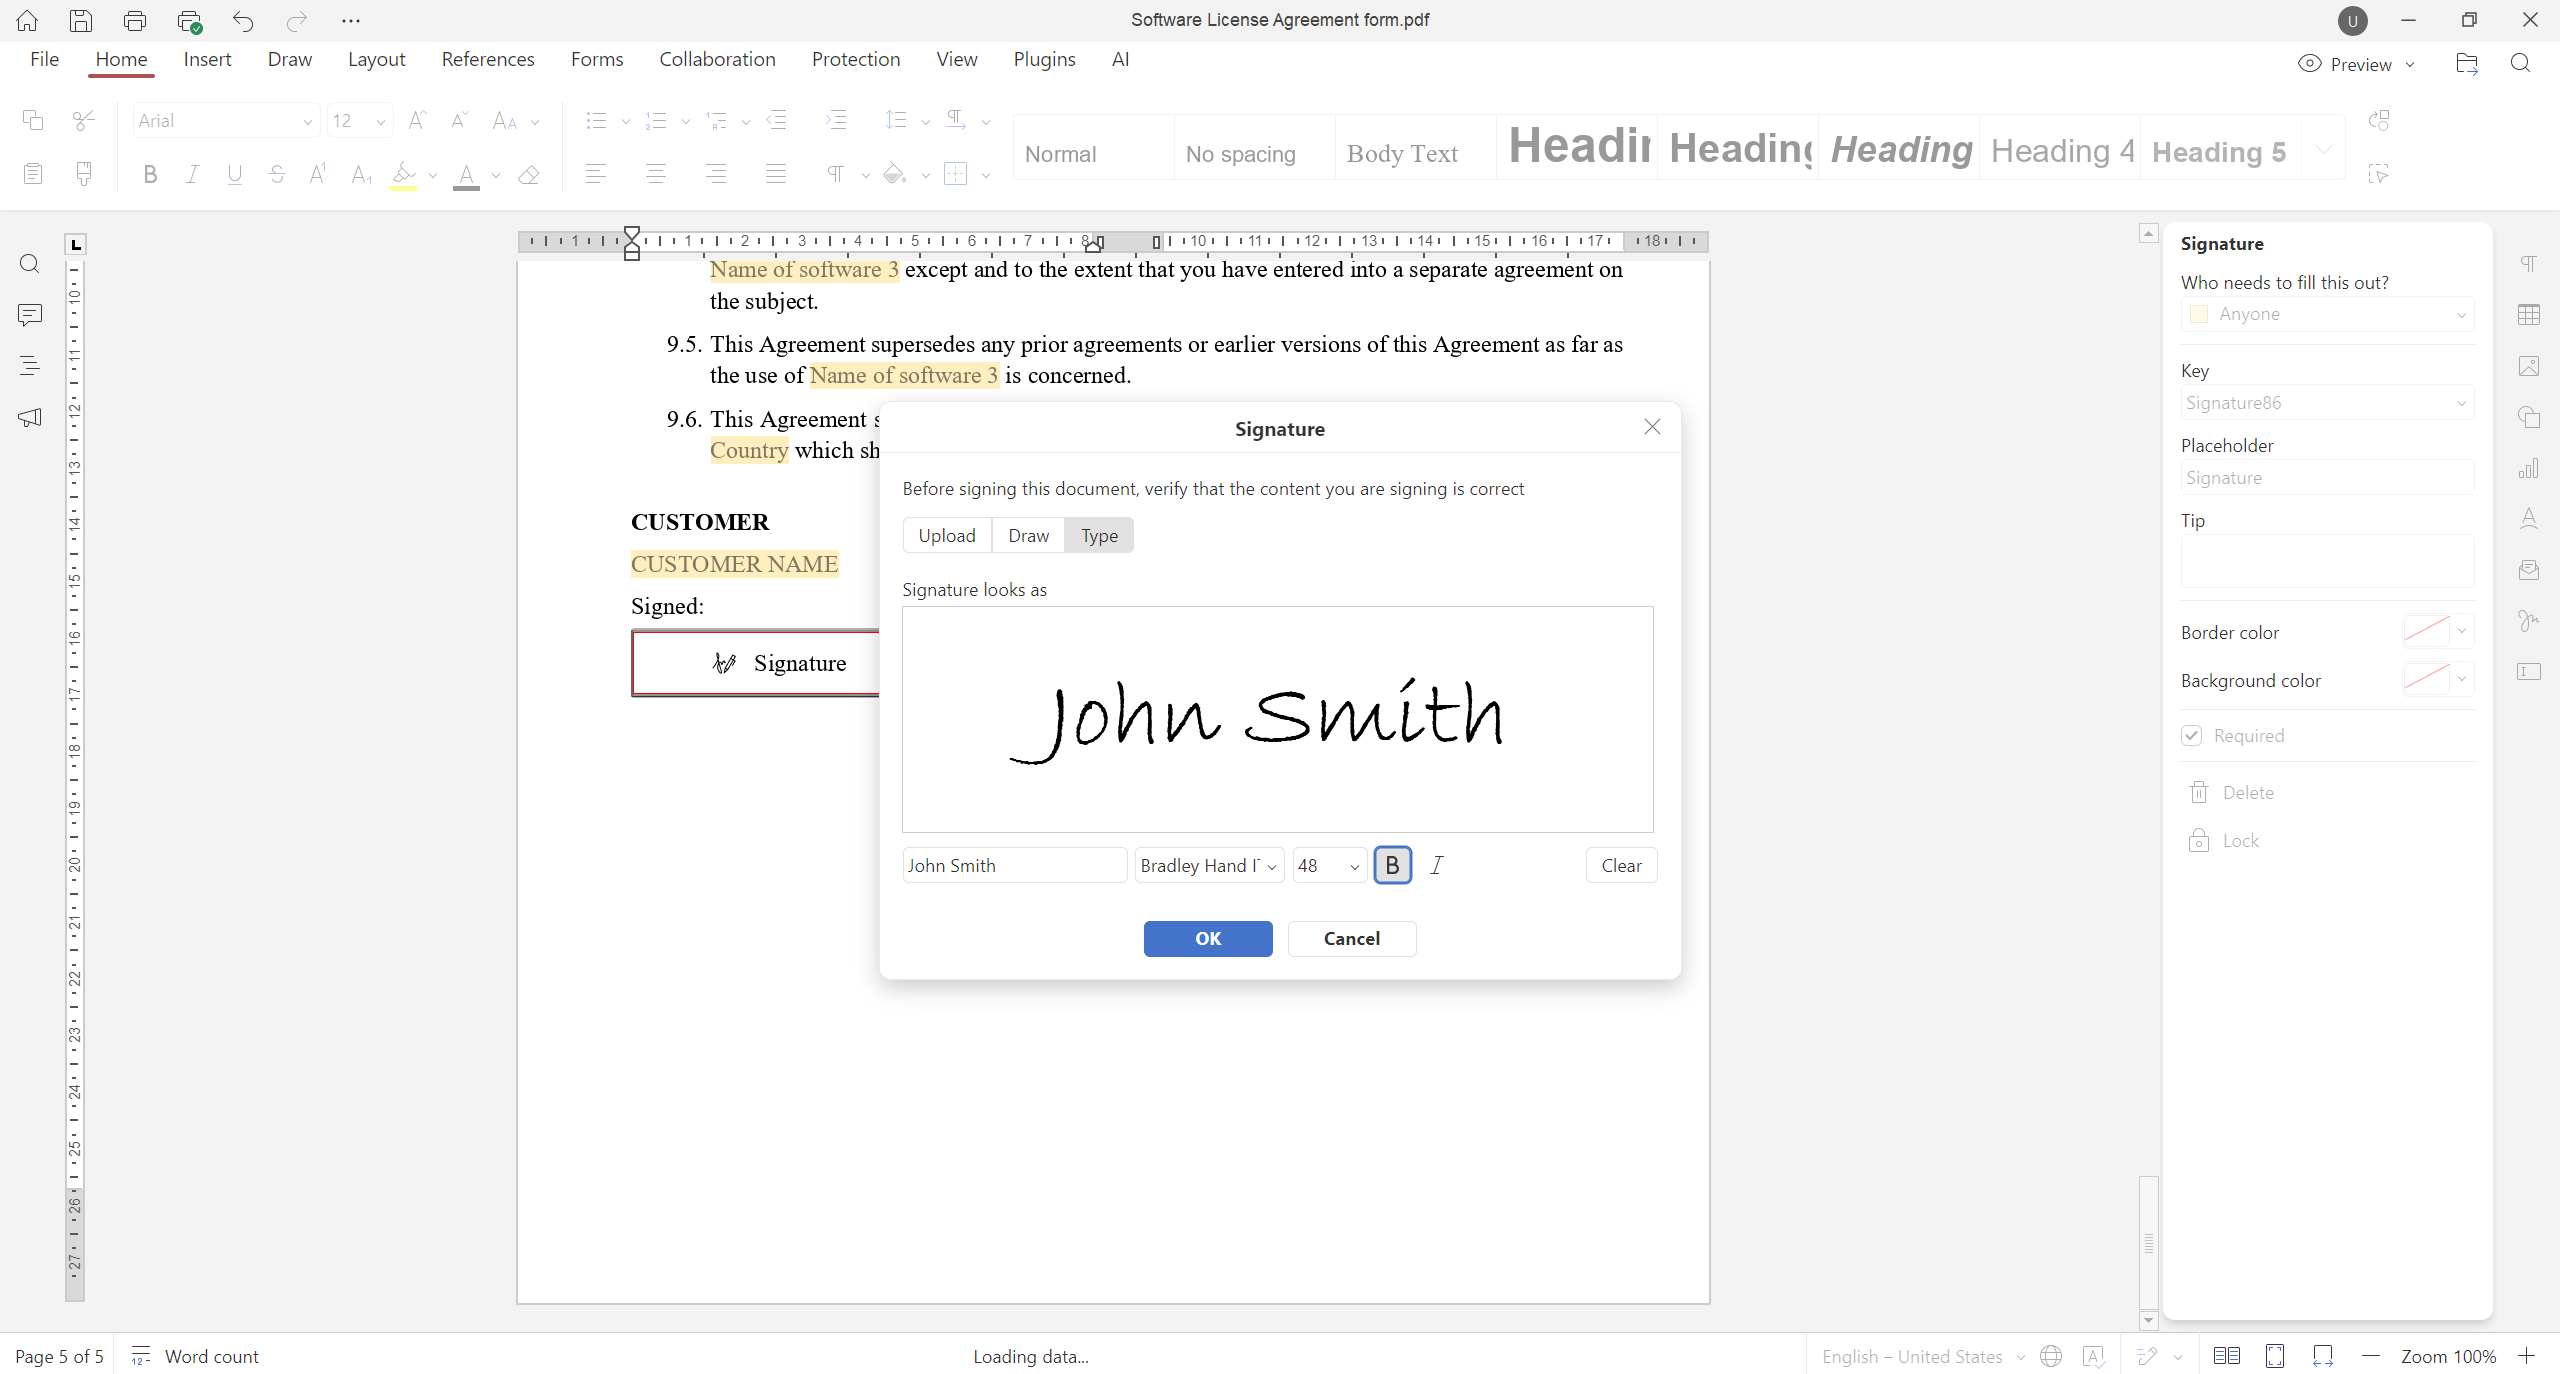Switch to the Draw signature tab
Viewport: 2560px width, 1374px height.
pos(1028,535)
